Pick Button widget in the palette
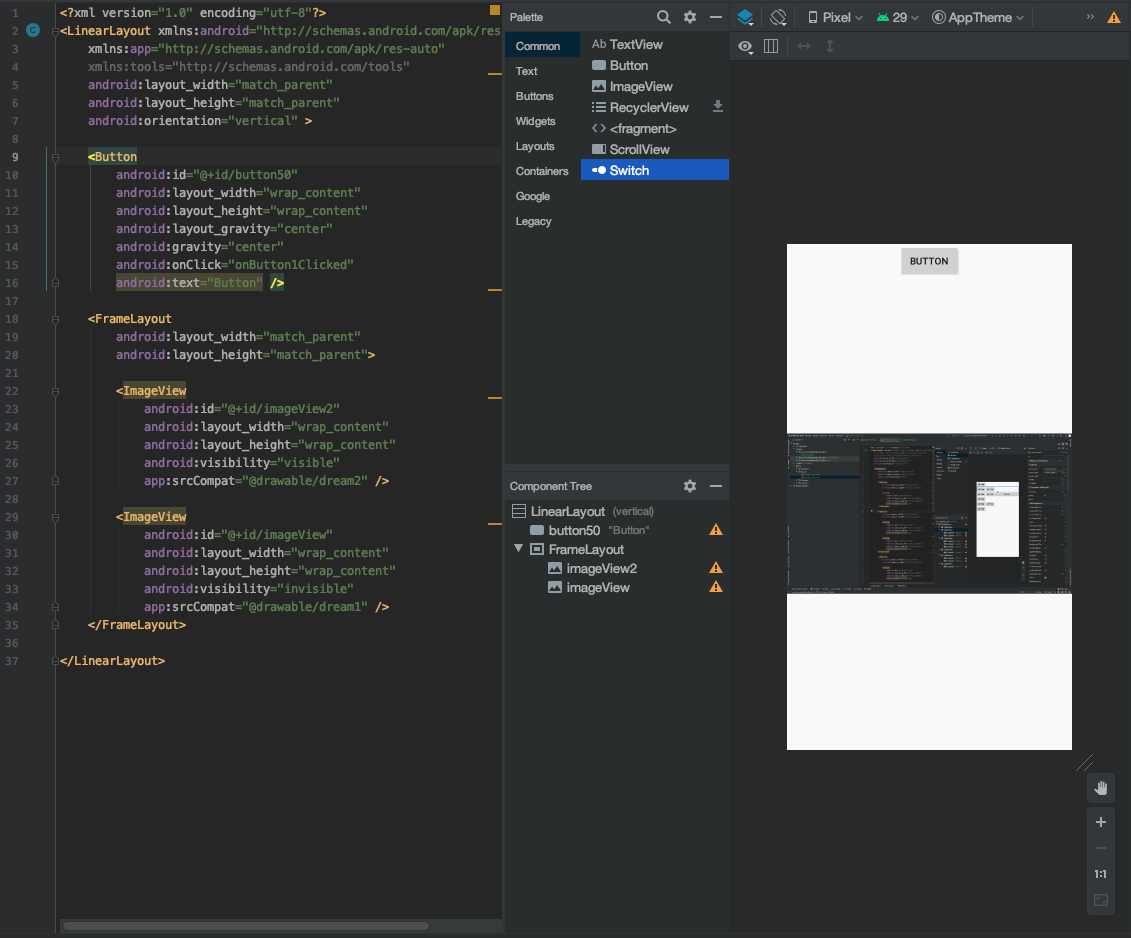Image resolution: width=1131 pixels, height=938 pixels. coord(654,65)
